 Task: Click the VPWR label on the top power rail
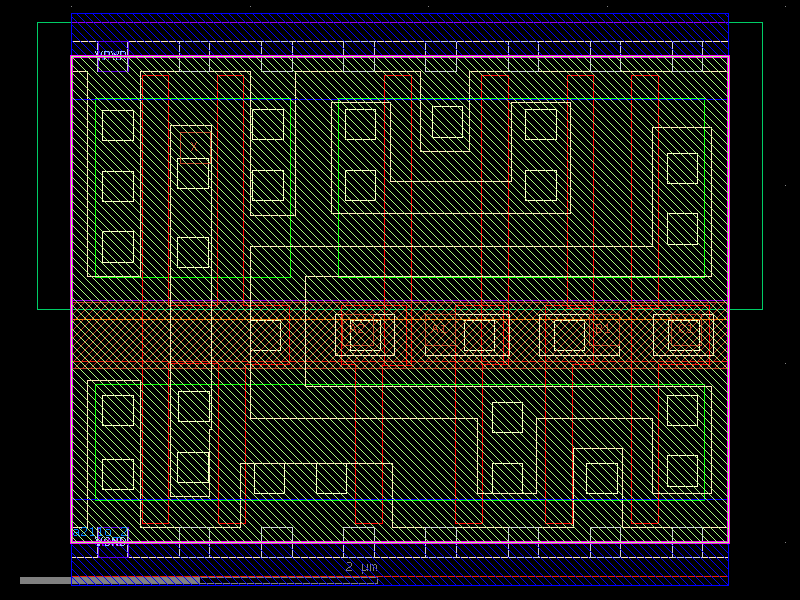click(x=110, y=53)
